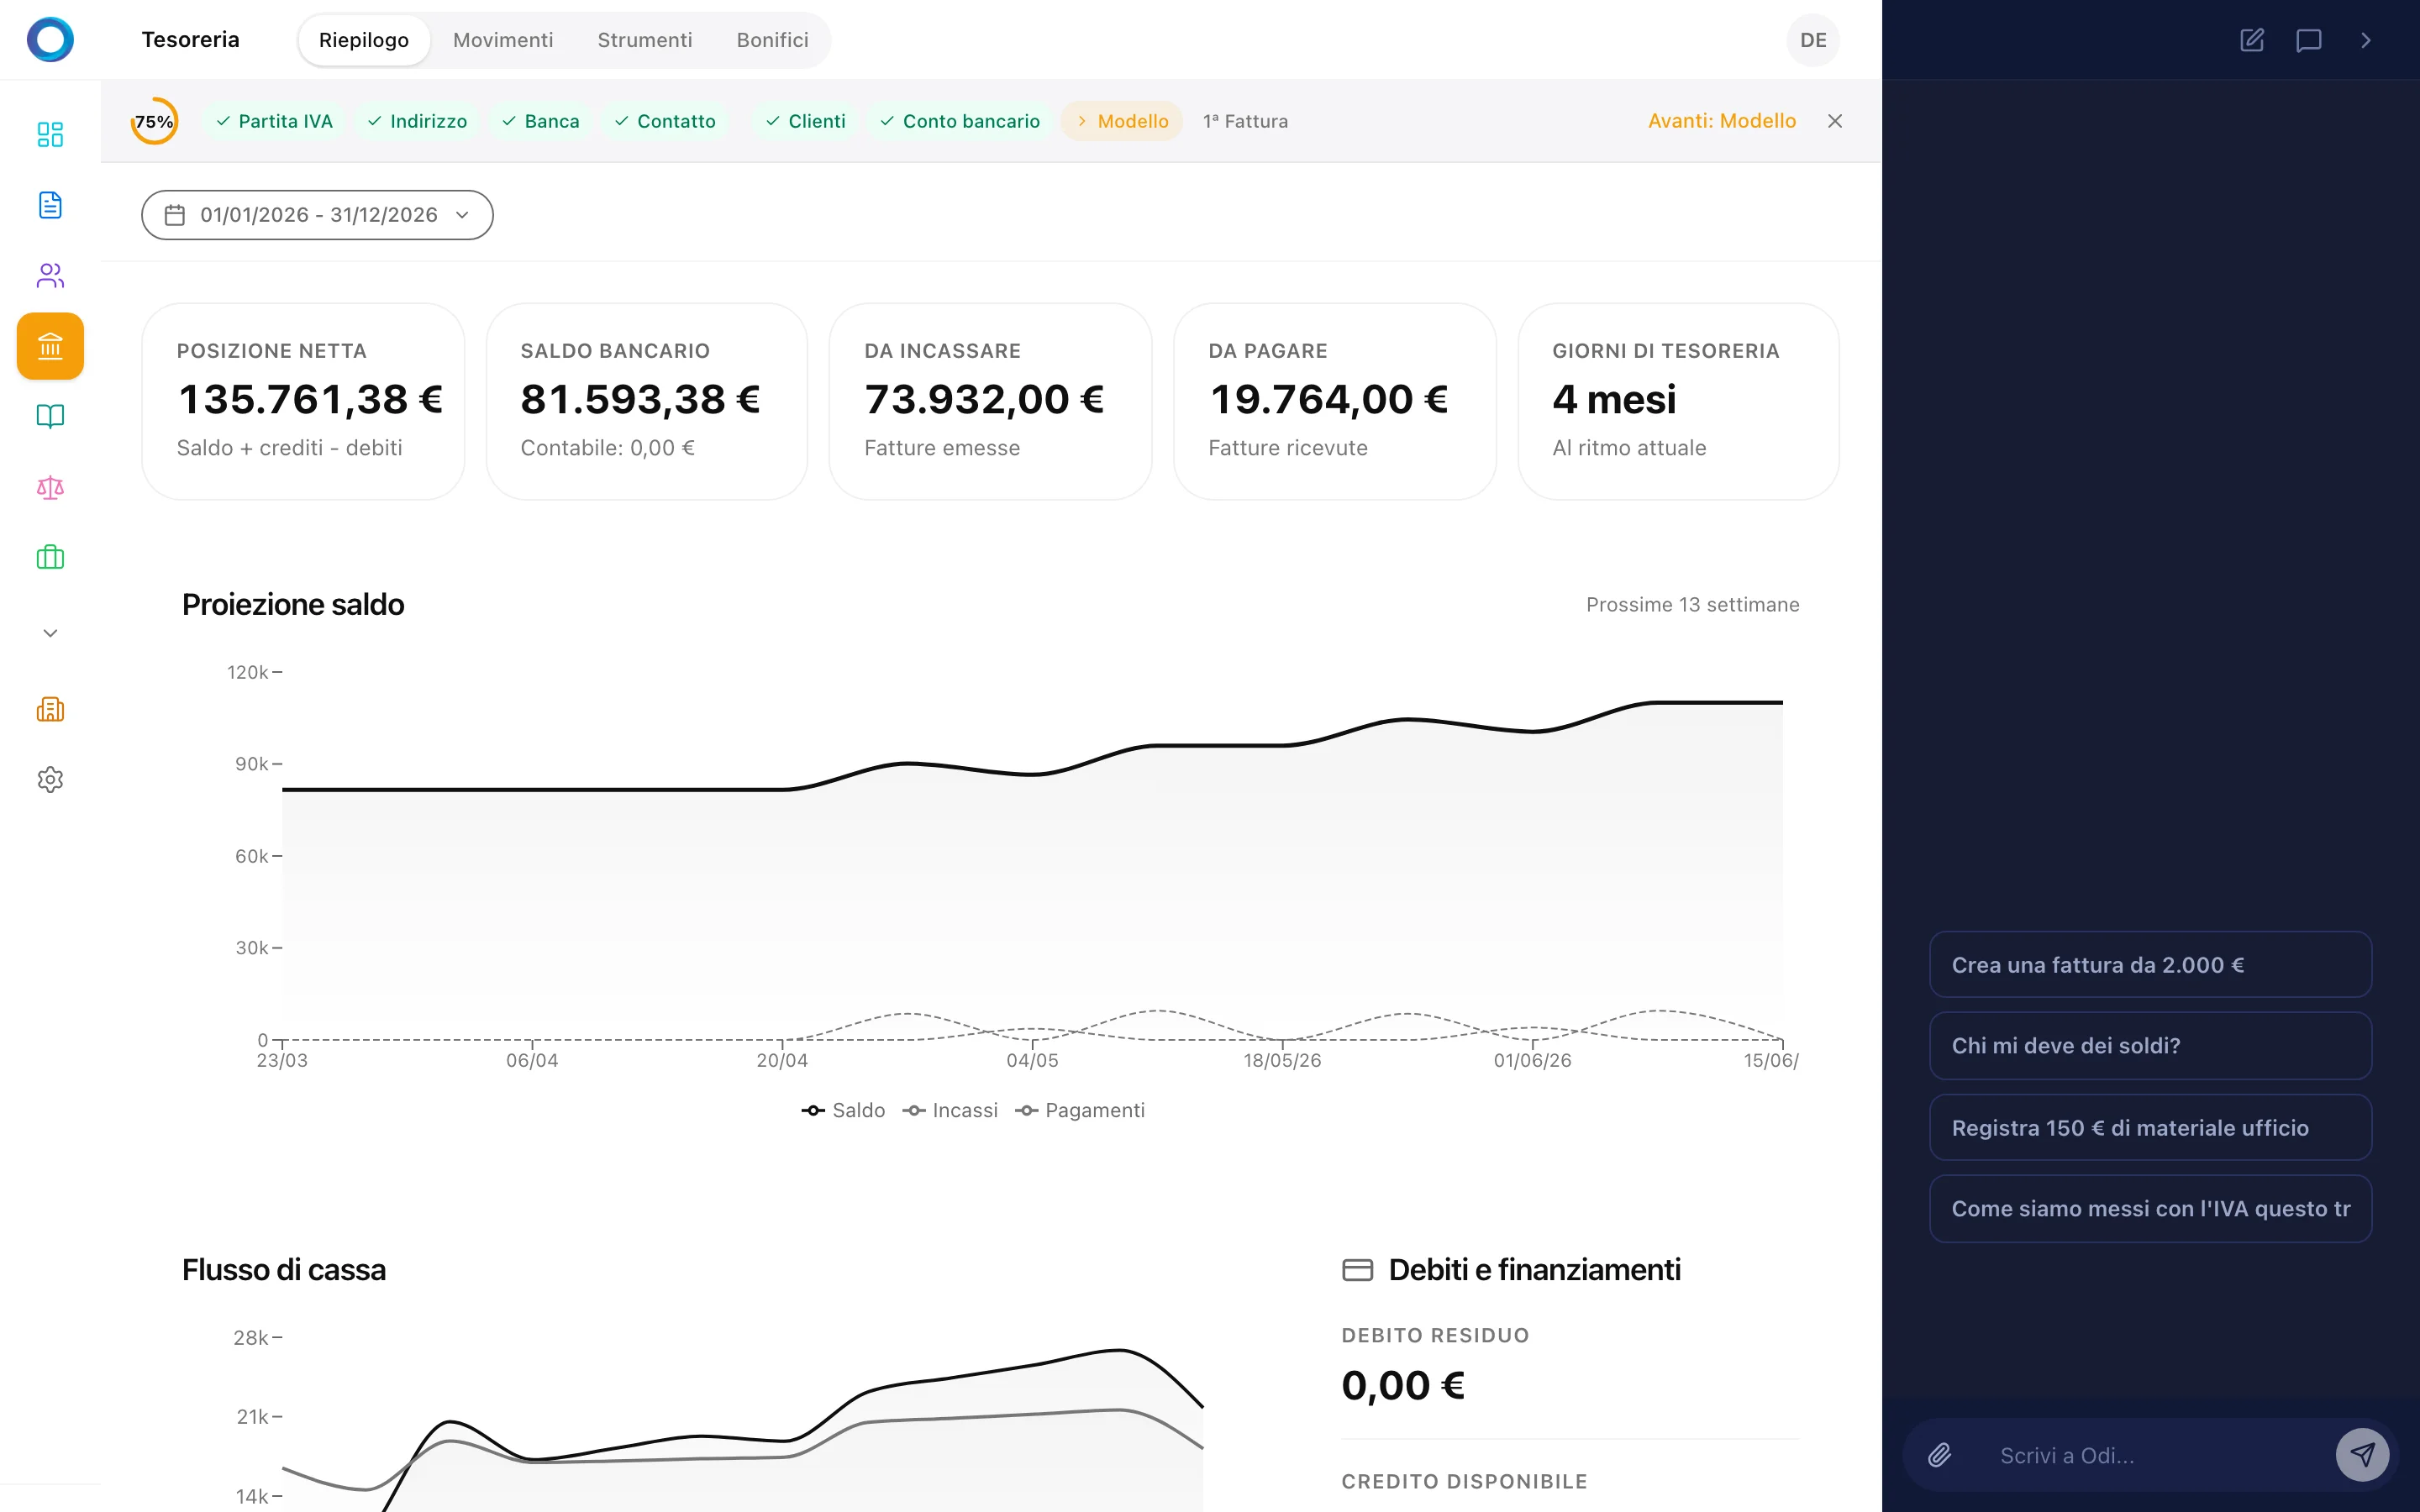The height and width of the screenshot is (1512, 2420).
Task: Click the 75% onboarding progress ring
Action: pyautogui.click(x=154, y=121)
